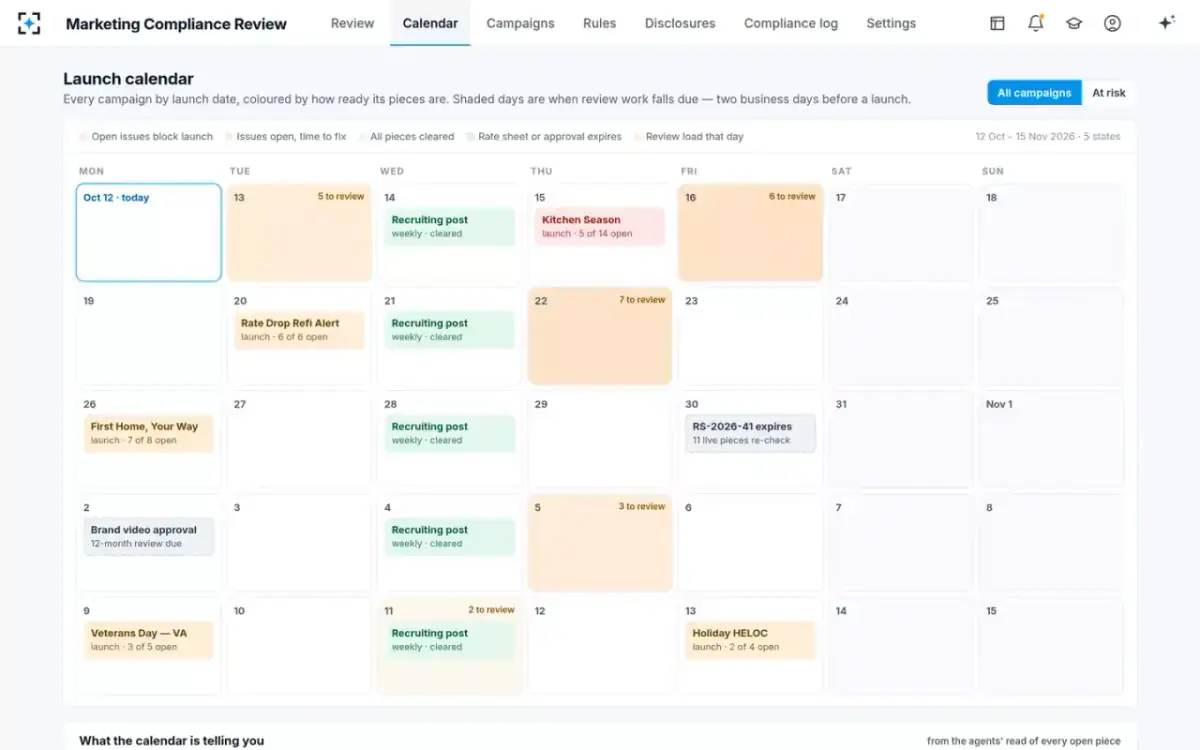1200x750 pixels.
Task: Click the MON column header
Action: [x=91, y=171]
